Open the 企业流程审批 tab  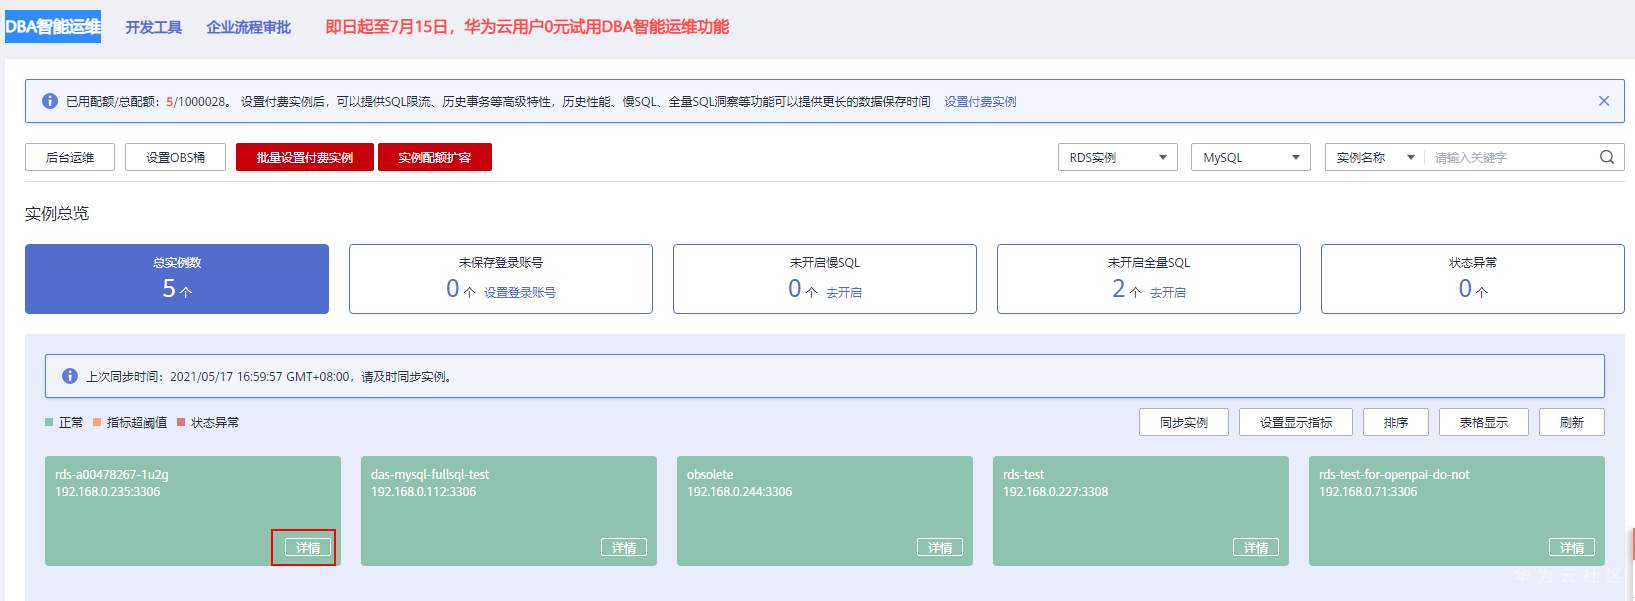[248, 27]
